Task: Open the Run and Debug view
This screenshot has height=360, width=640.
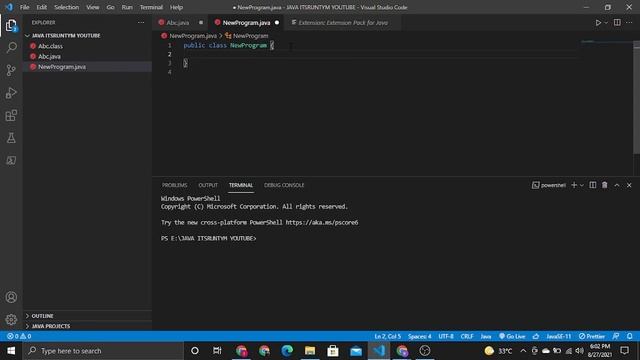Action: tap(11, 93)
